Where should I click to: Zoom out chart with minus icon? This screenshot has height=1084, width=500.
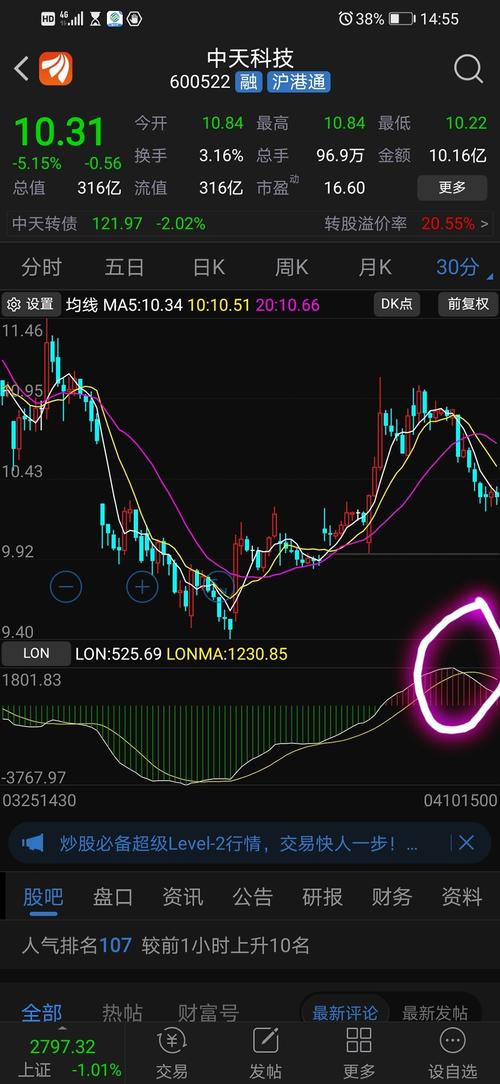pos(66,587)
